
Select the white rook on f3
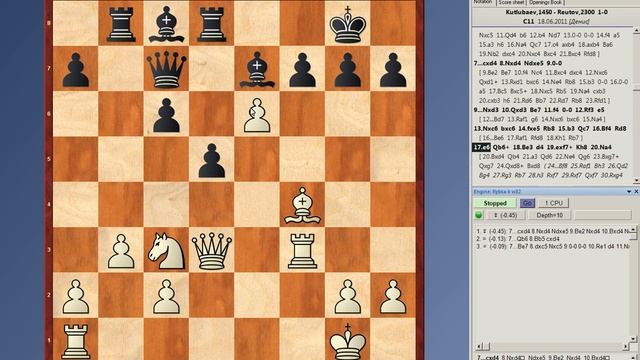tap(302, 251)
